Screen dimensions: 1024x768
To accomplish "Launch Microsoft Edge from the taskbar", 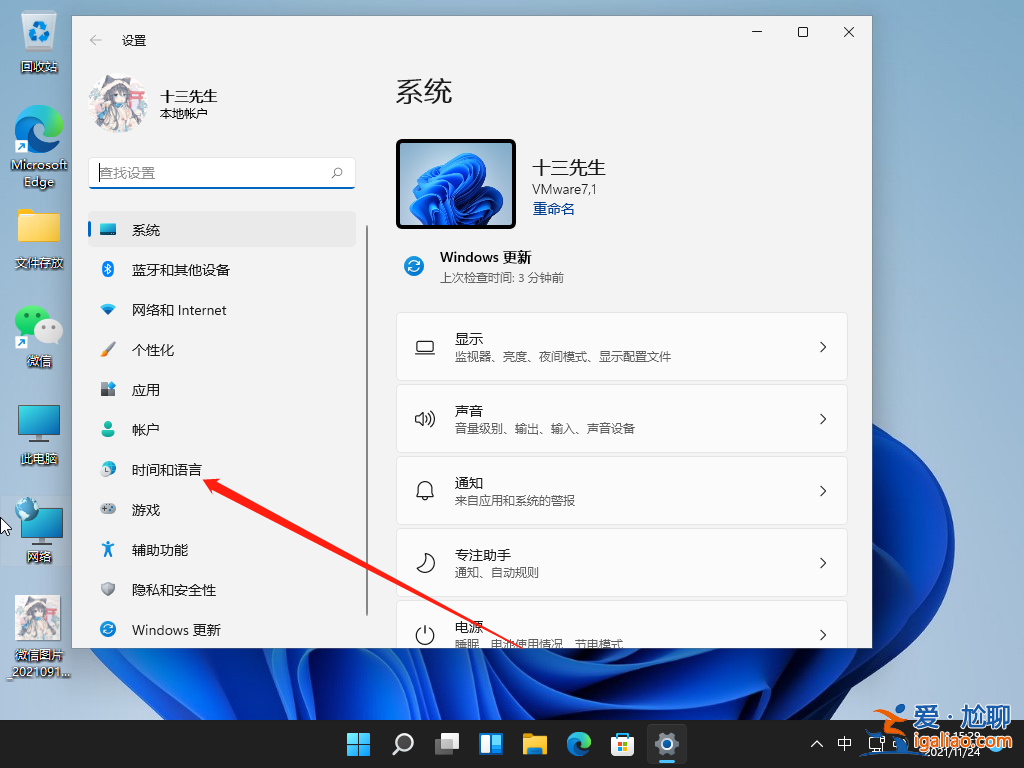I will (x=578, y=744).
